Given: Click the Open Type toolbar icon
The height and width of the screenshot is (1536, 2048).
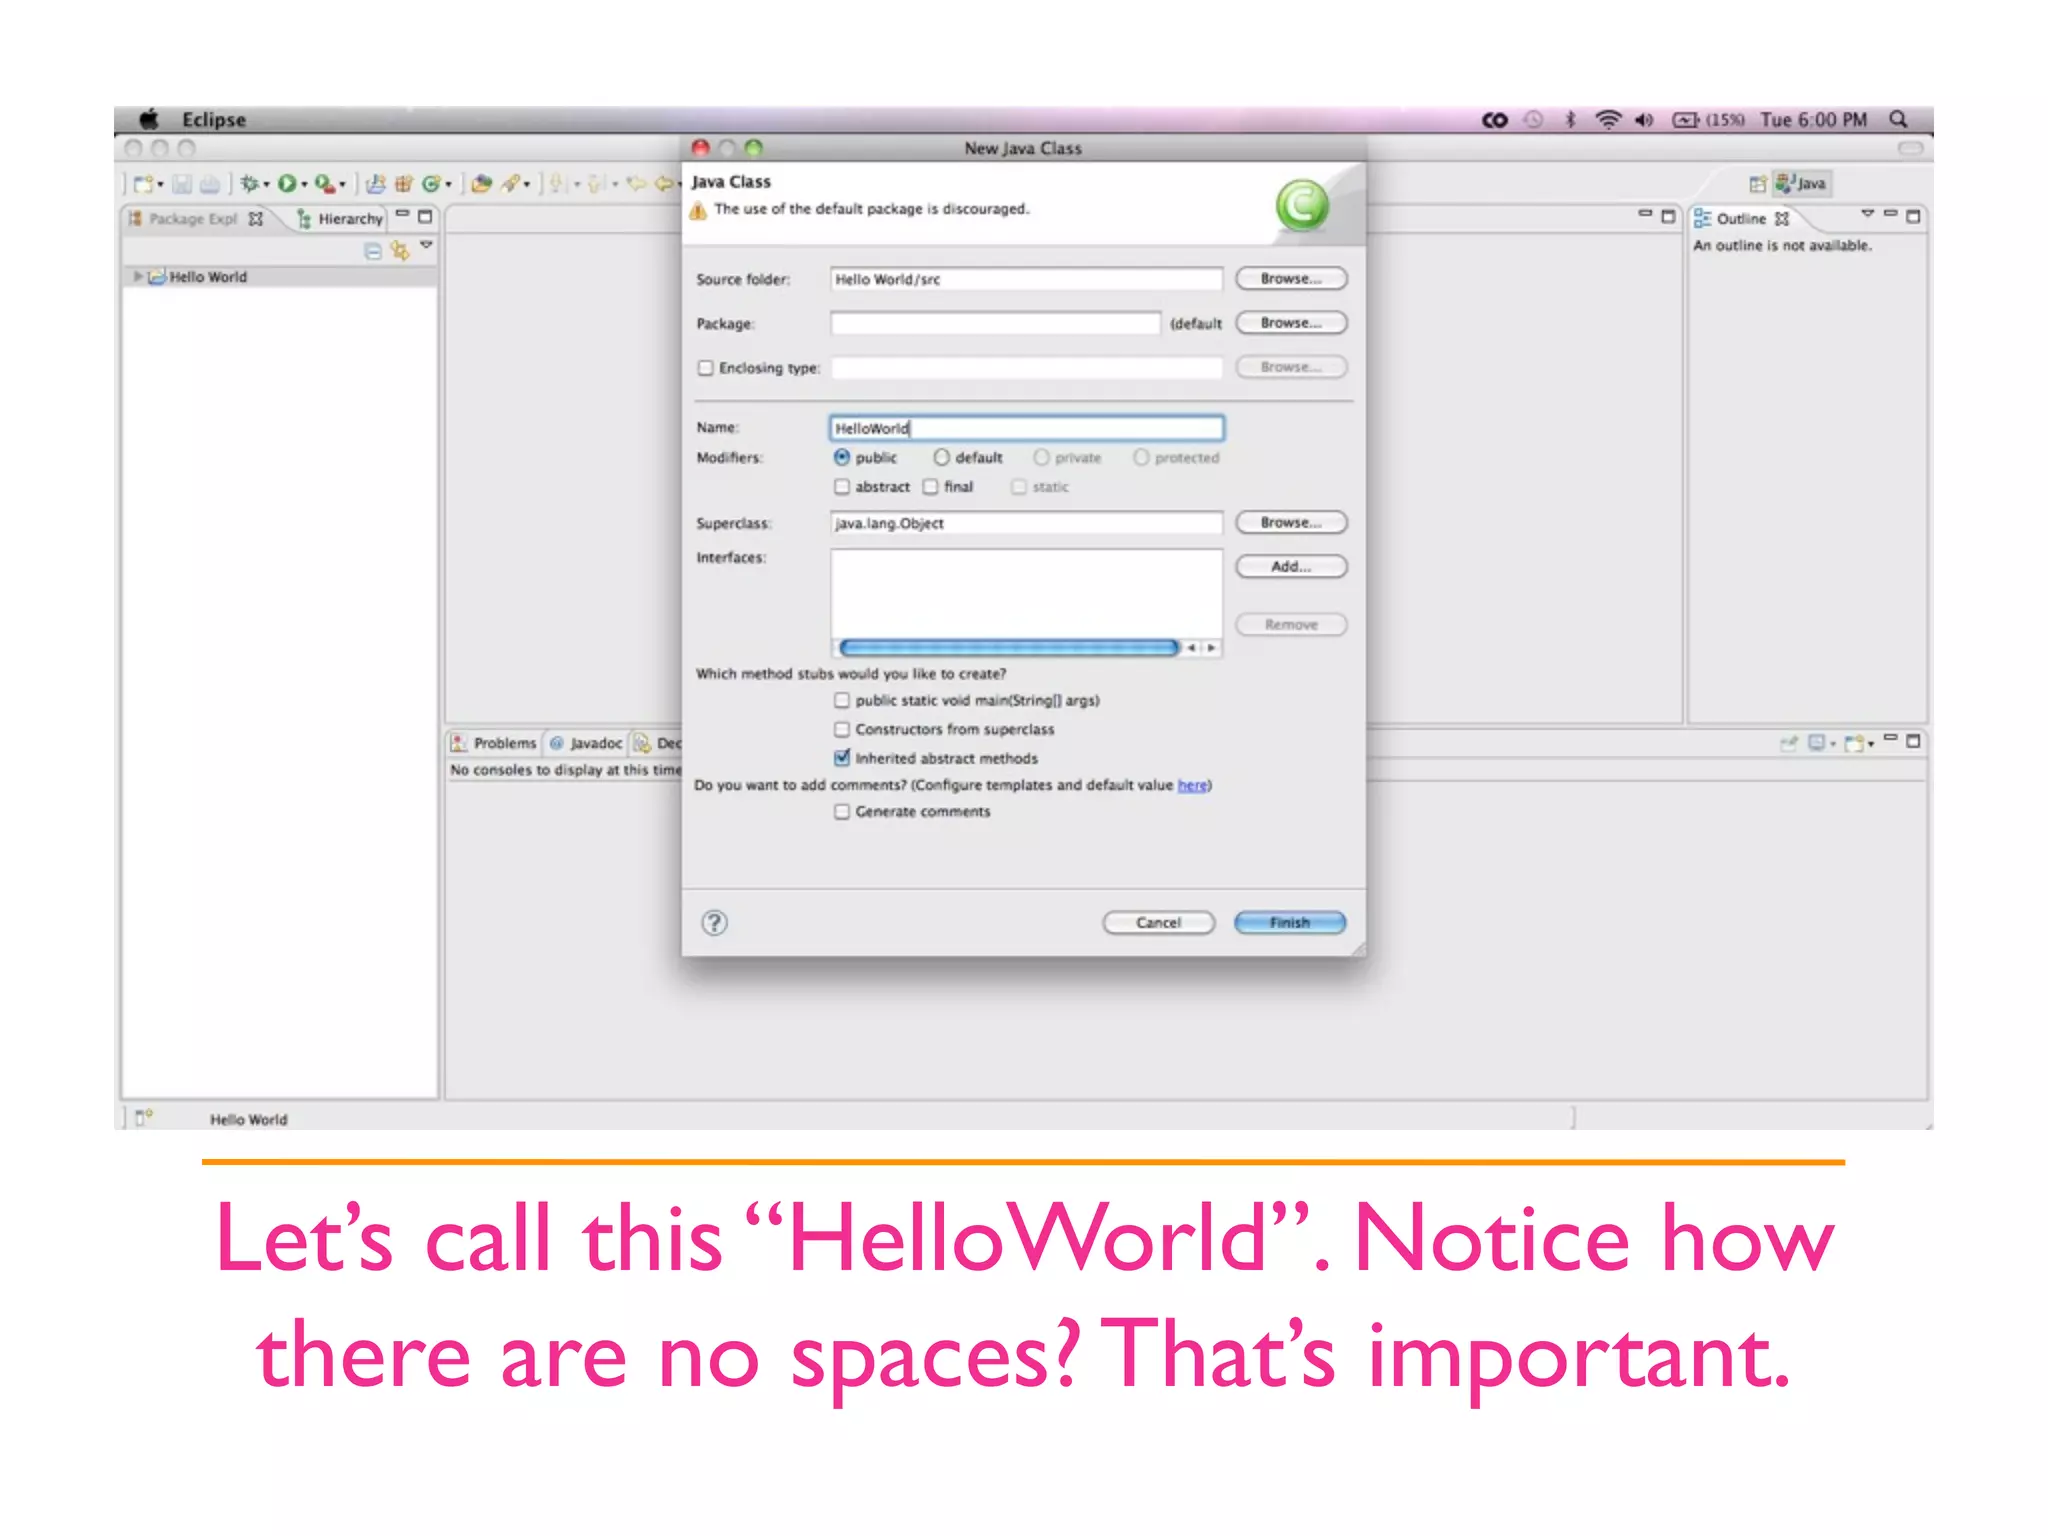Looking at the screenshot, I should (481, 183).
